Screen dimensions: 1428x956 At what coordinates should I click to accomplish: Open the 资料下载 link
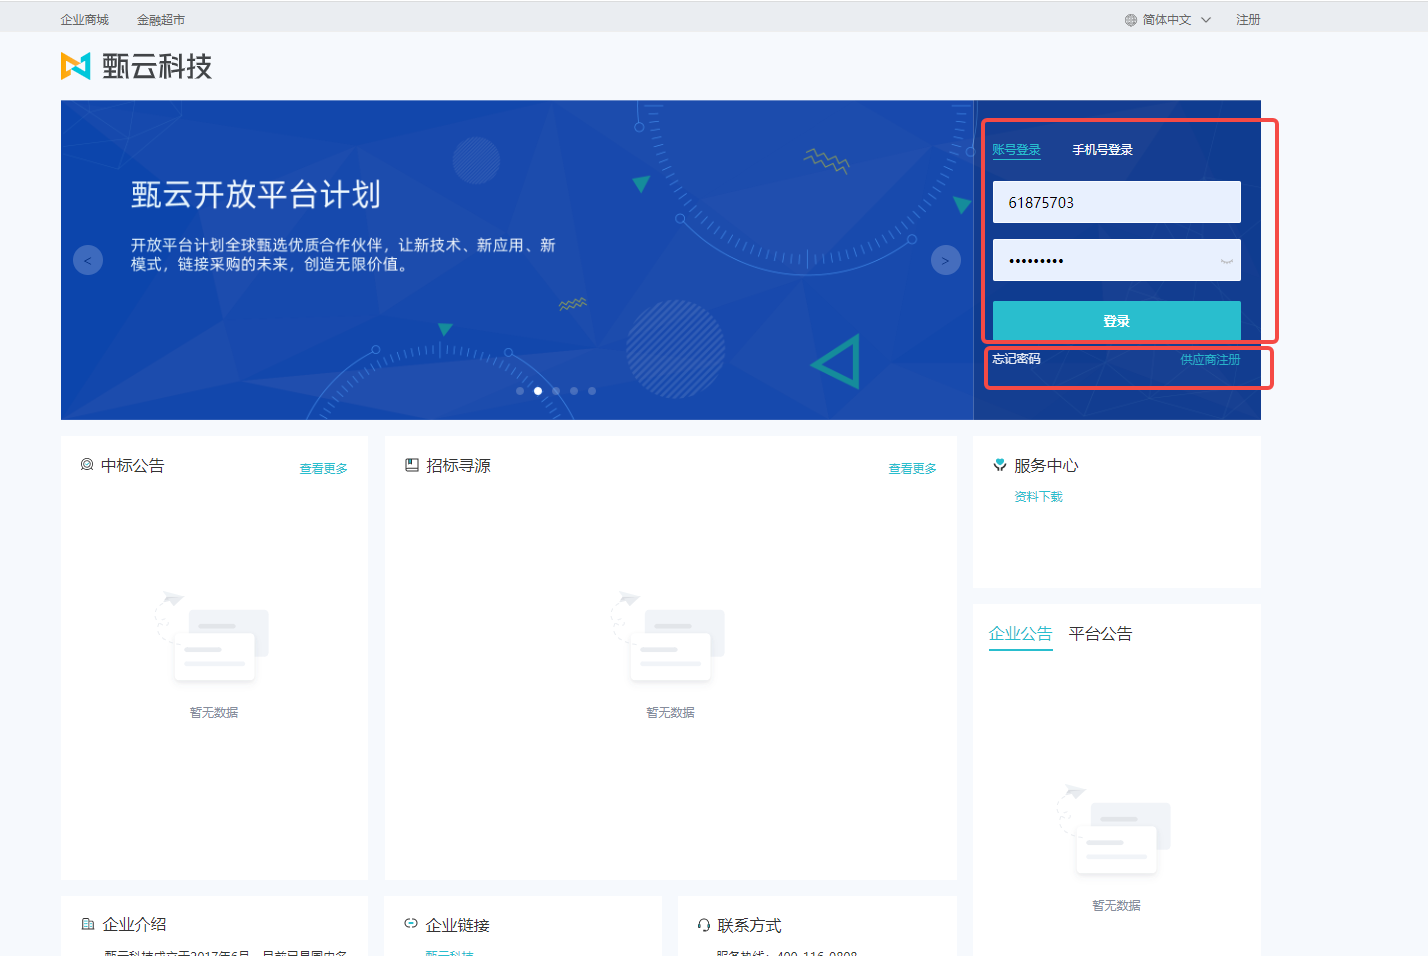click(x=1038, y=497)
